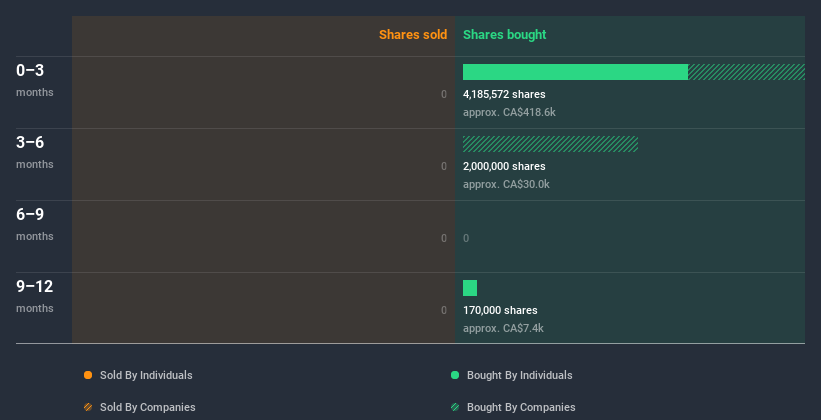Select the Bought By Companies legend label
The width and height of the screenshot is (821, 420).
521,407
